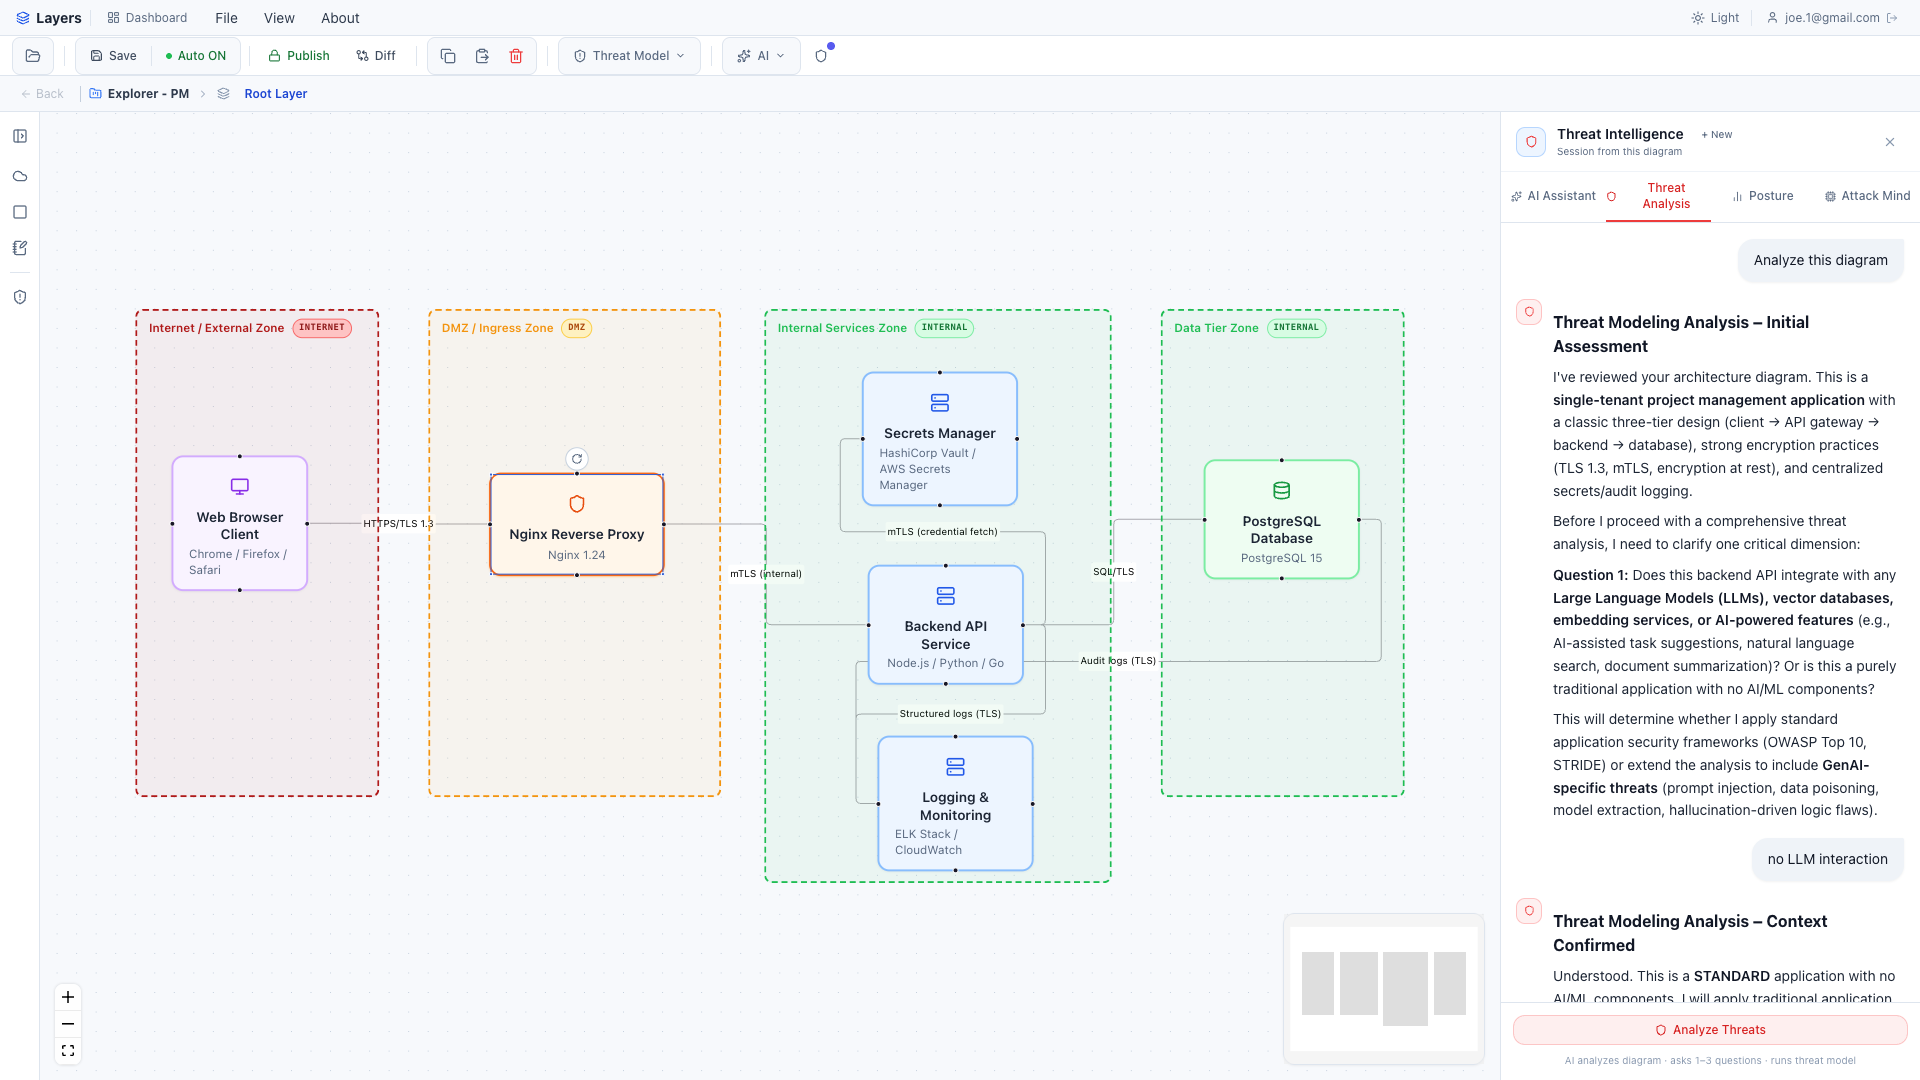Open the About menu

coord(340,18)
